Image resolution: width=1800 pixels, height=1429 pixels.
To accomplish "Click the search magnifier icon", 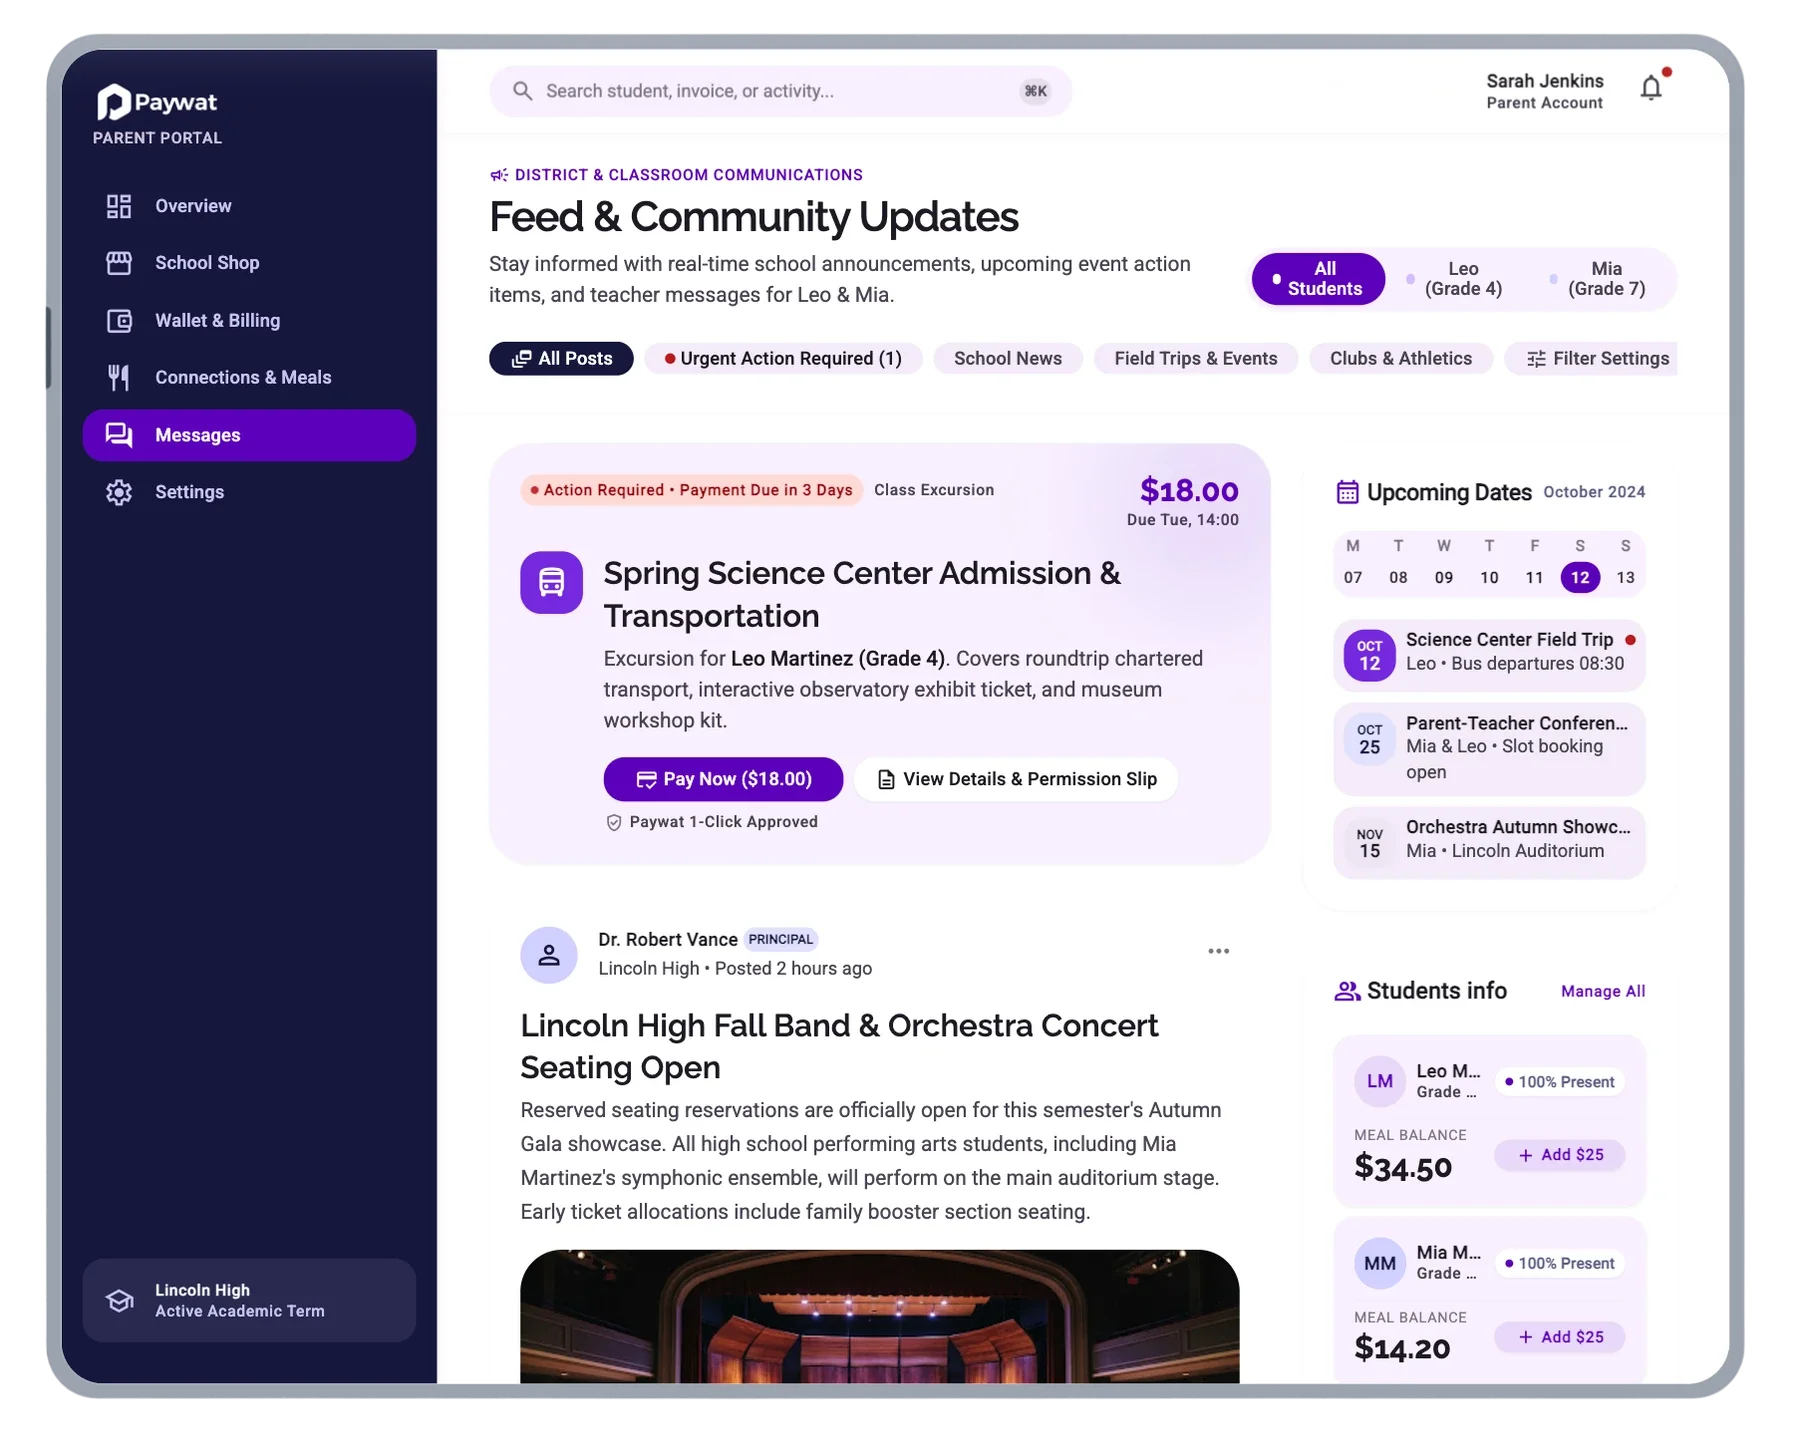I will pos(522,91).
